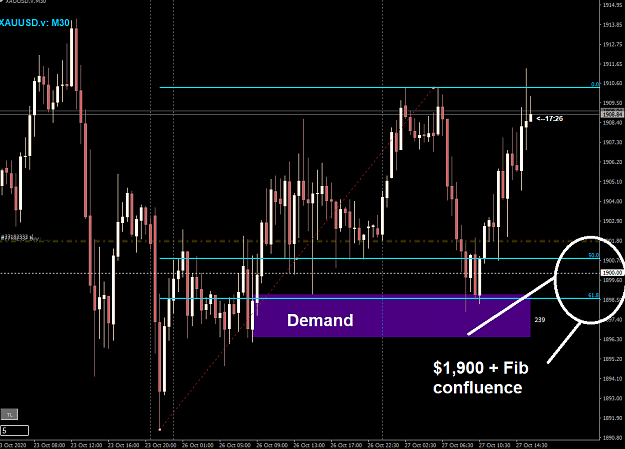Click the 26 Oct 01:00 time axis label
625x449 pixels.
point(198,445)
